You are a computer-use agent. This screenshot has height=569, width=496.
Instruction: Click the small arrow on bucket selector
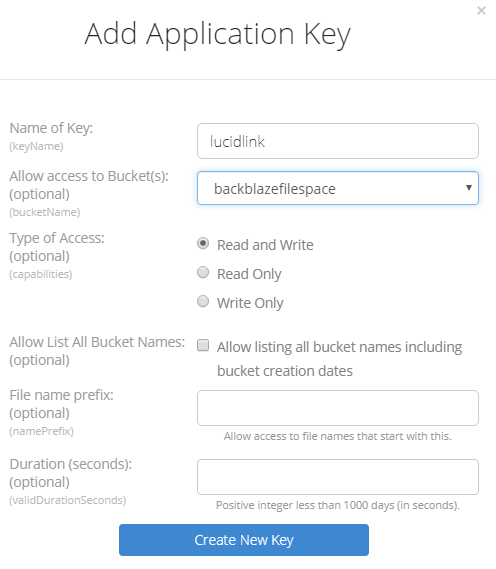pyautogui.click(x=469, y=188)
